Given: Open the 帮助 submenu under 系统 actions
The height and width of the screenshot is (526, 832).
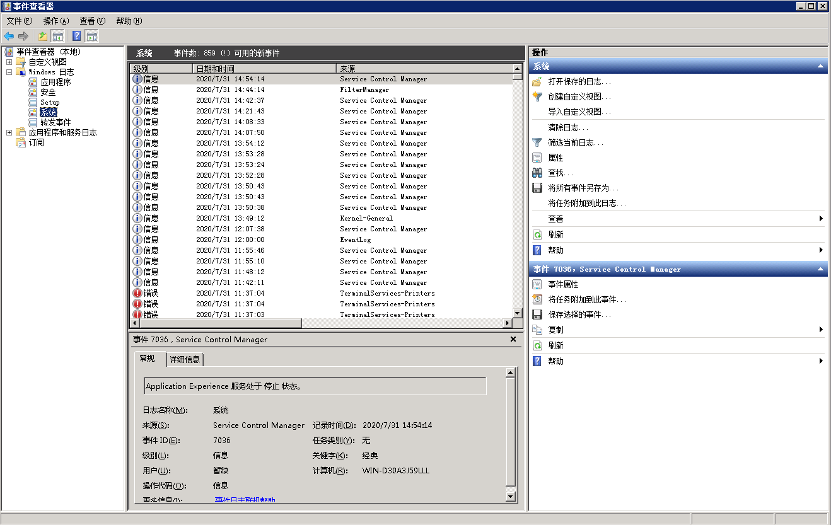Looking at the screenshot, I should (x=821, y=250).
